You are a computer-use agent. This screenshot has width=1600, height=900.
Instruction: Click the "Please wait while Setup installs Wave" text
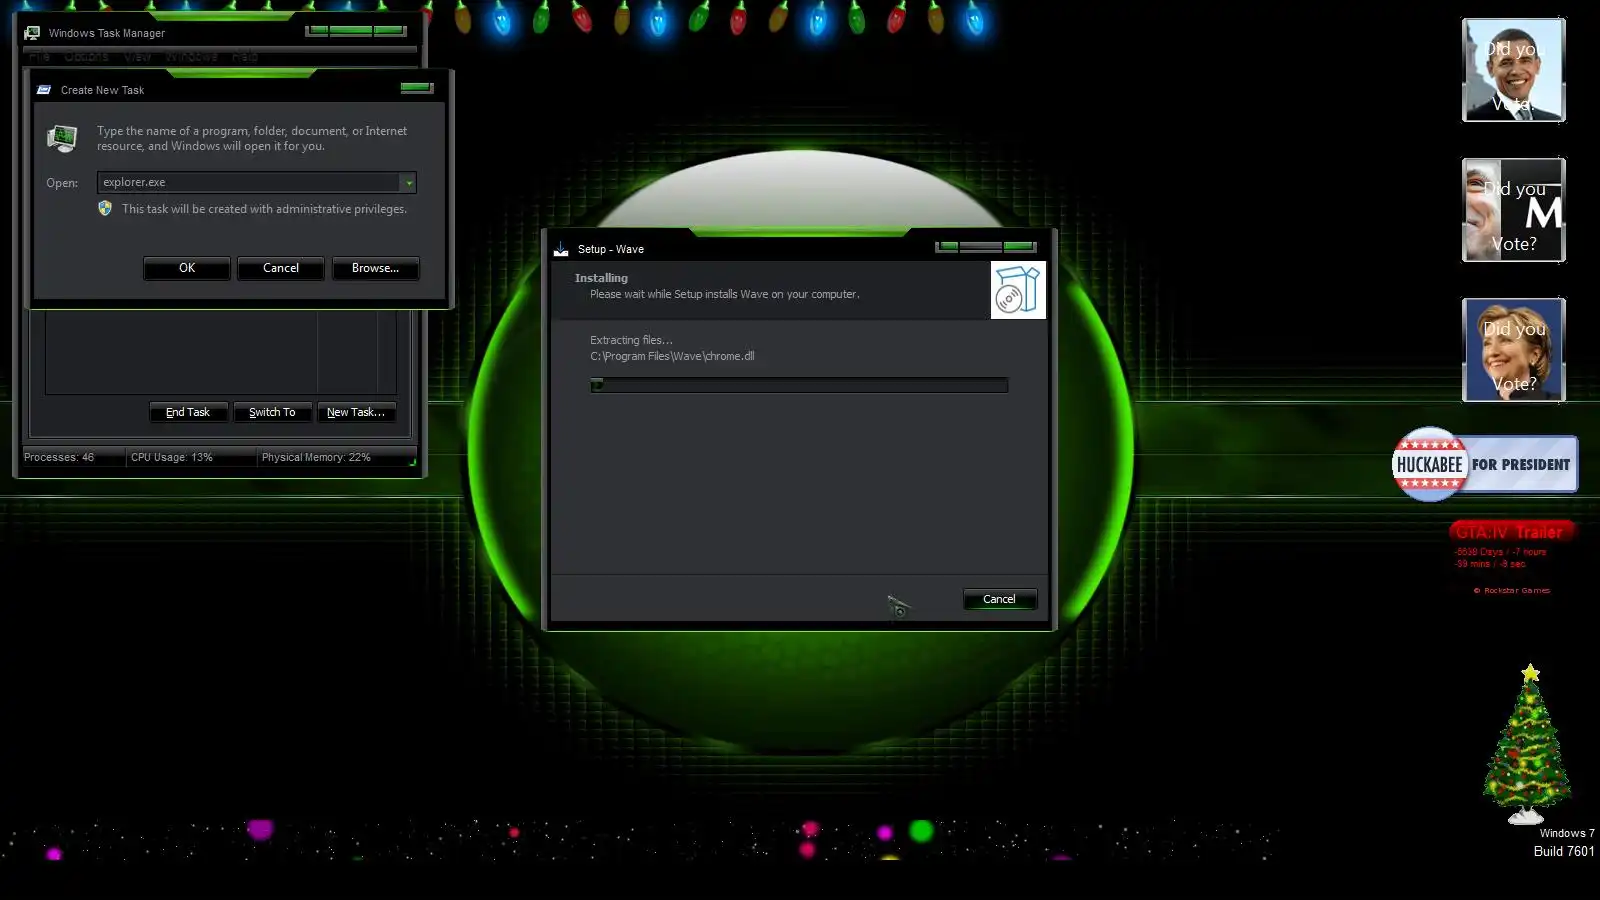tap(725, 294)
